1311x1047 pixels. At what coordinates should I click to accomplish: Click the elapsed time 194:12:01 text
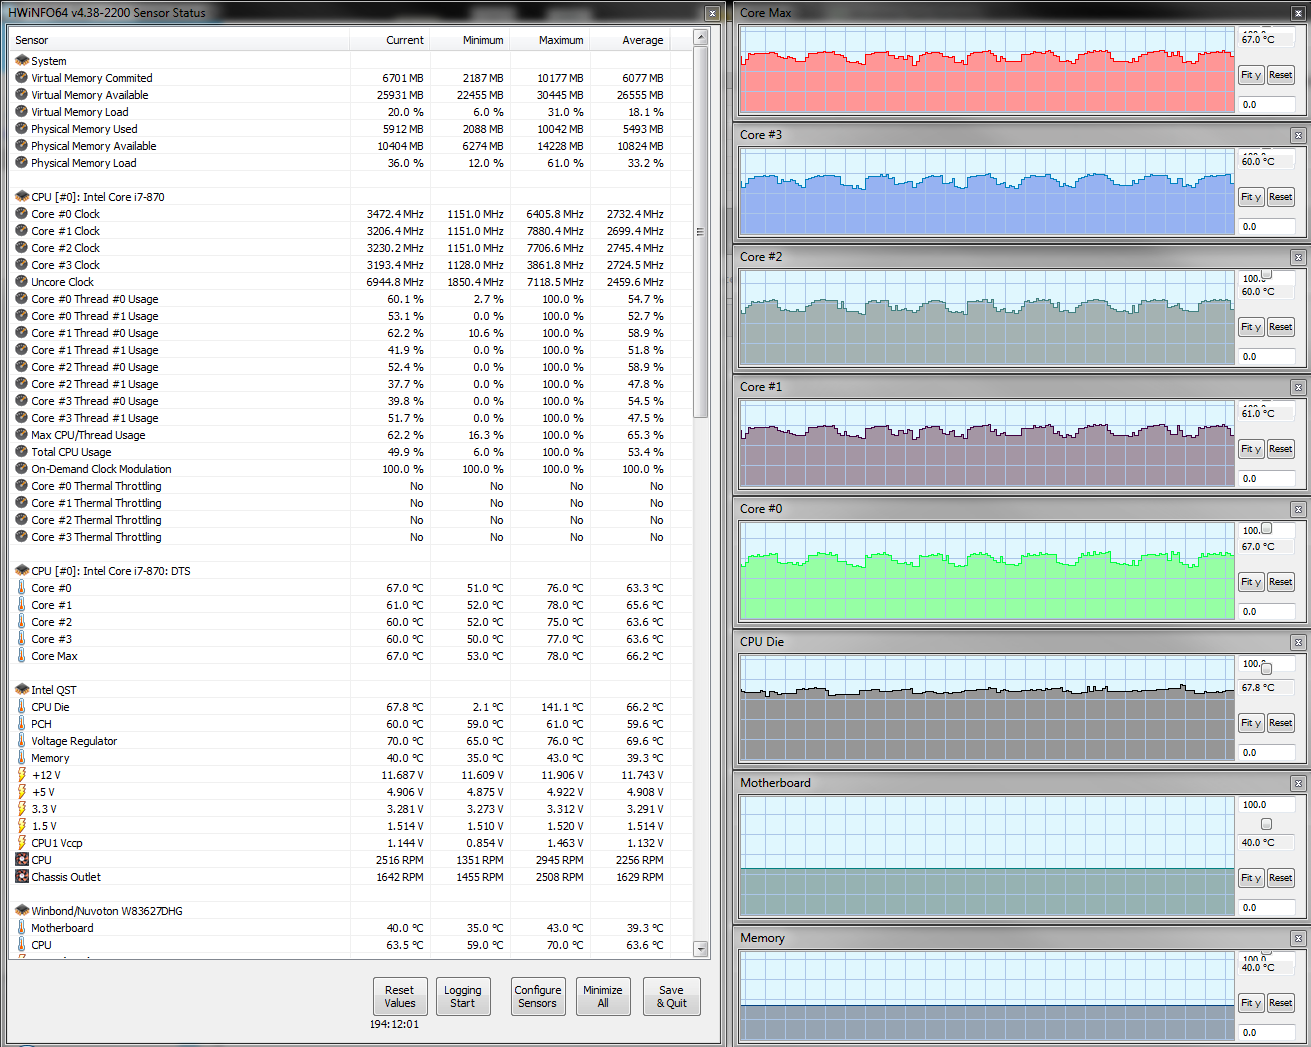[395, 1025]
